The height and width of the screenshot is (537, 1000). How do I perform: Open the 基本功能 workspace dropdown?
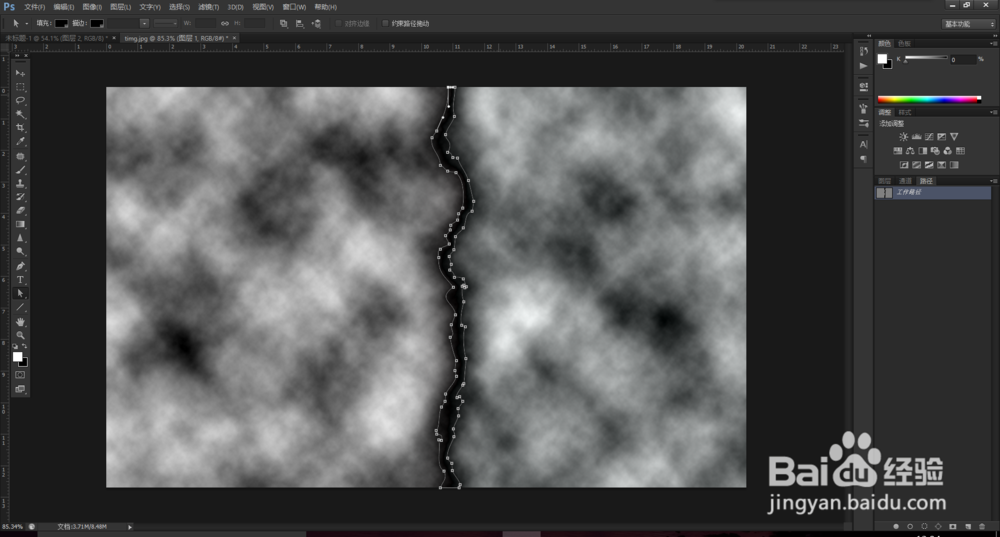click(968, 24)
